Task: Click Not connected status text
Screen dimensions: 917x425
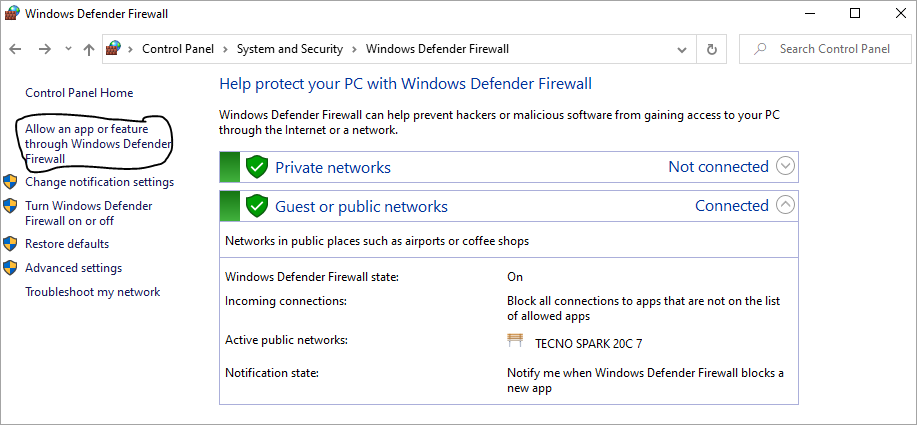Action: tap(718, 167)
